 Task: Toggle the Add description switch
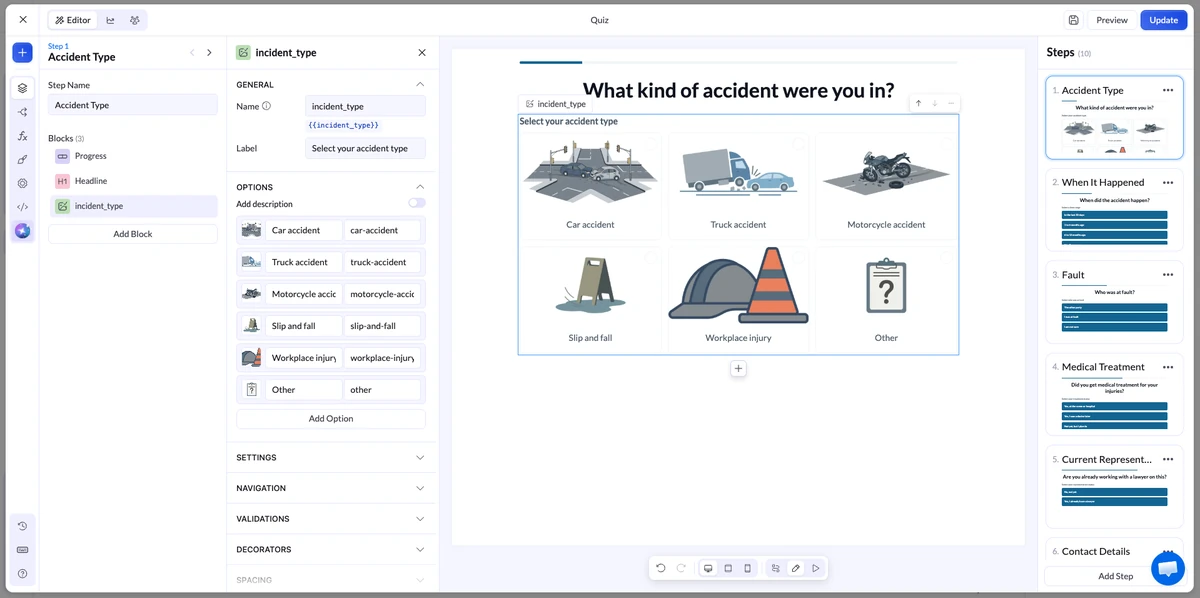coord(416,203)
